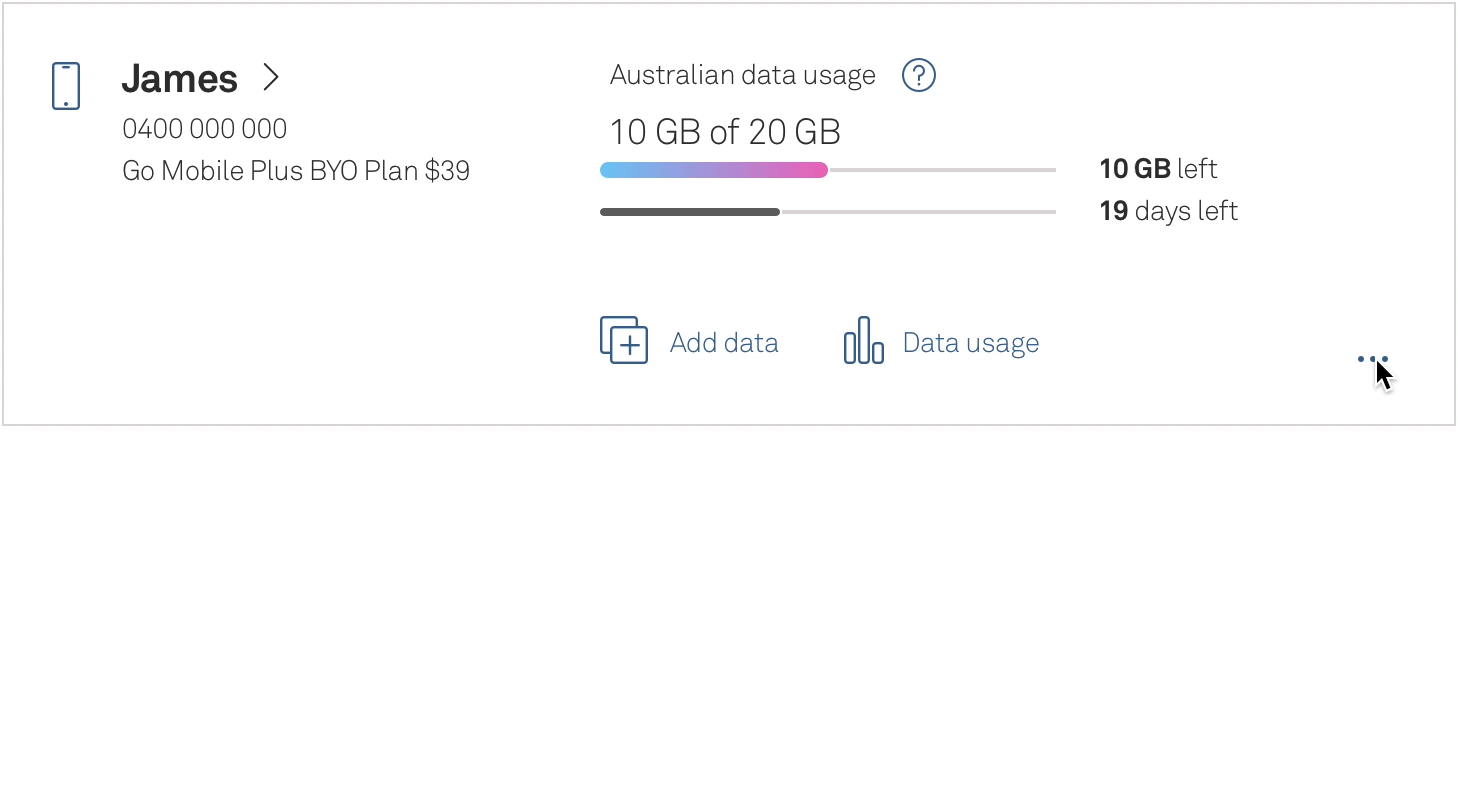1458x793 pixels.
Task: Click the Data usage bar chart icon
Action: tap(863, 341)
